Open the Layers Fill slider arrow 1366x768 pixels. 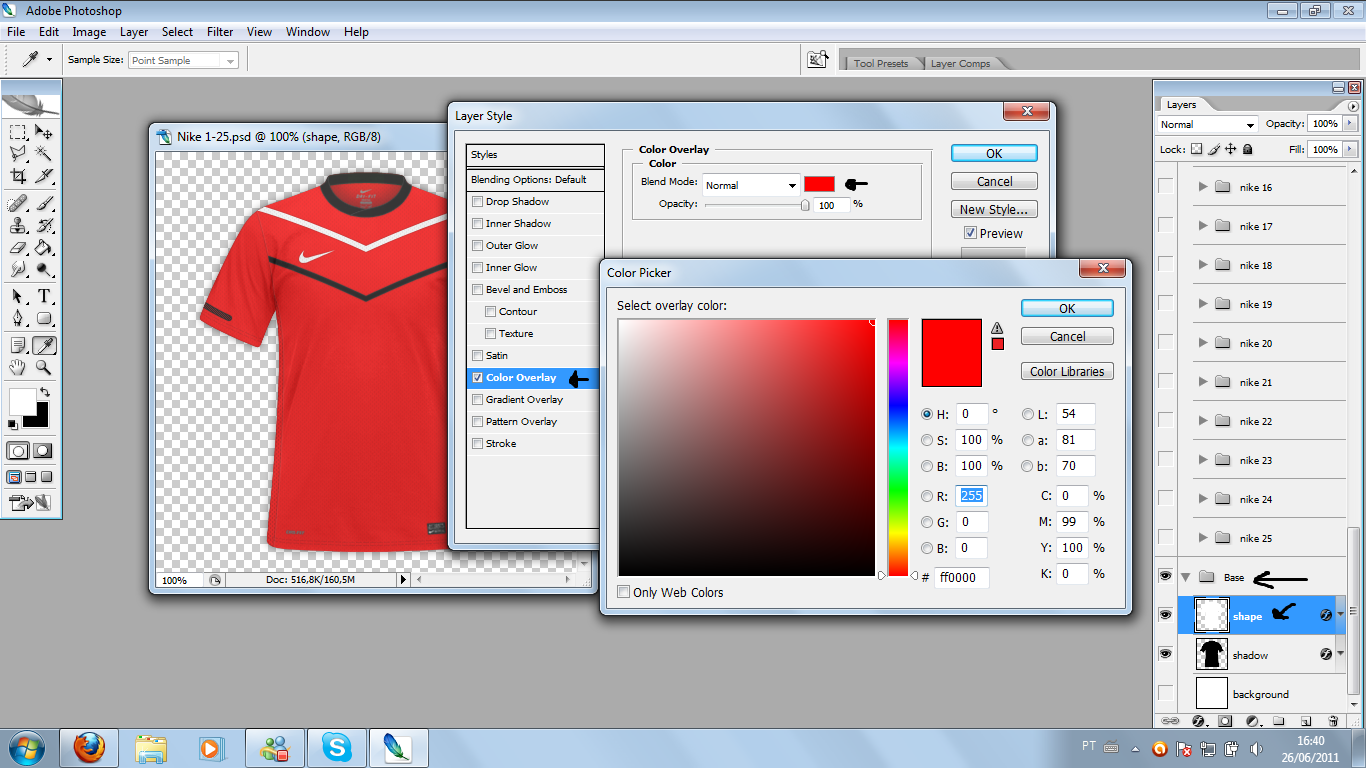pos(1349,149)
